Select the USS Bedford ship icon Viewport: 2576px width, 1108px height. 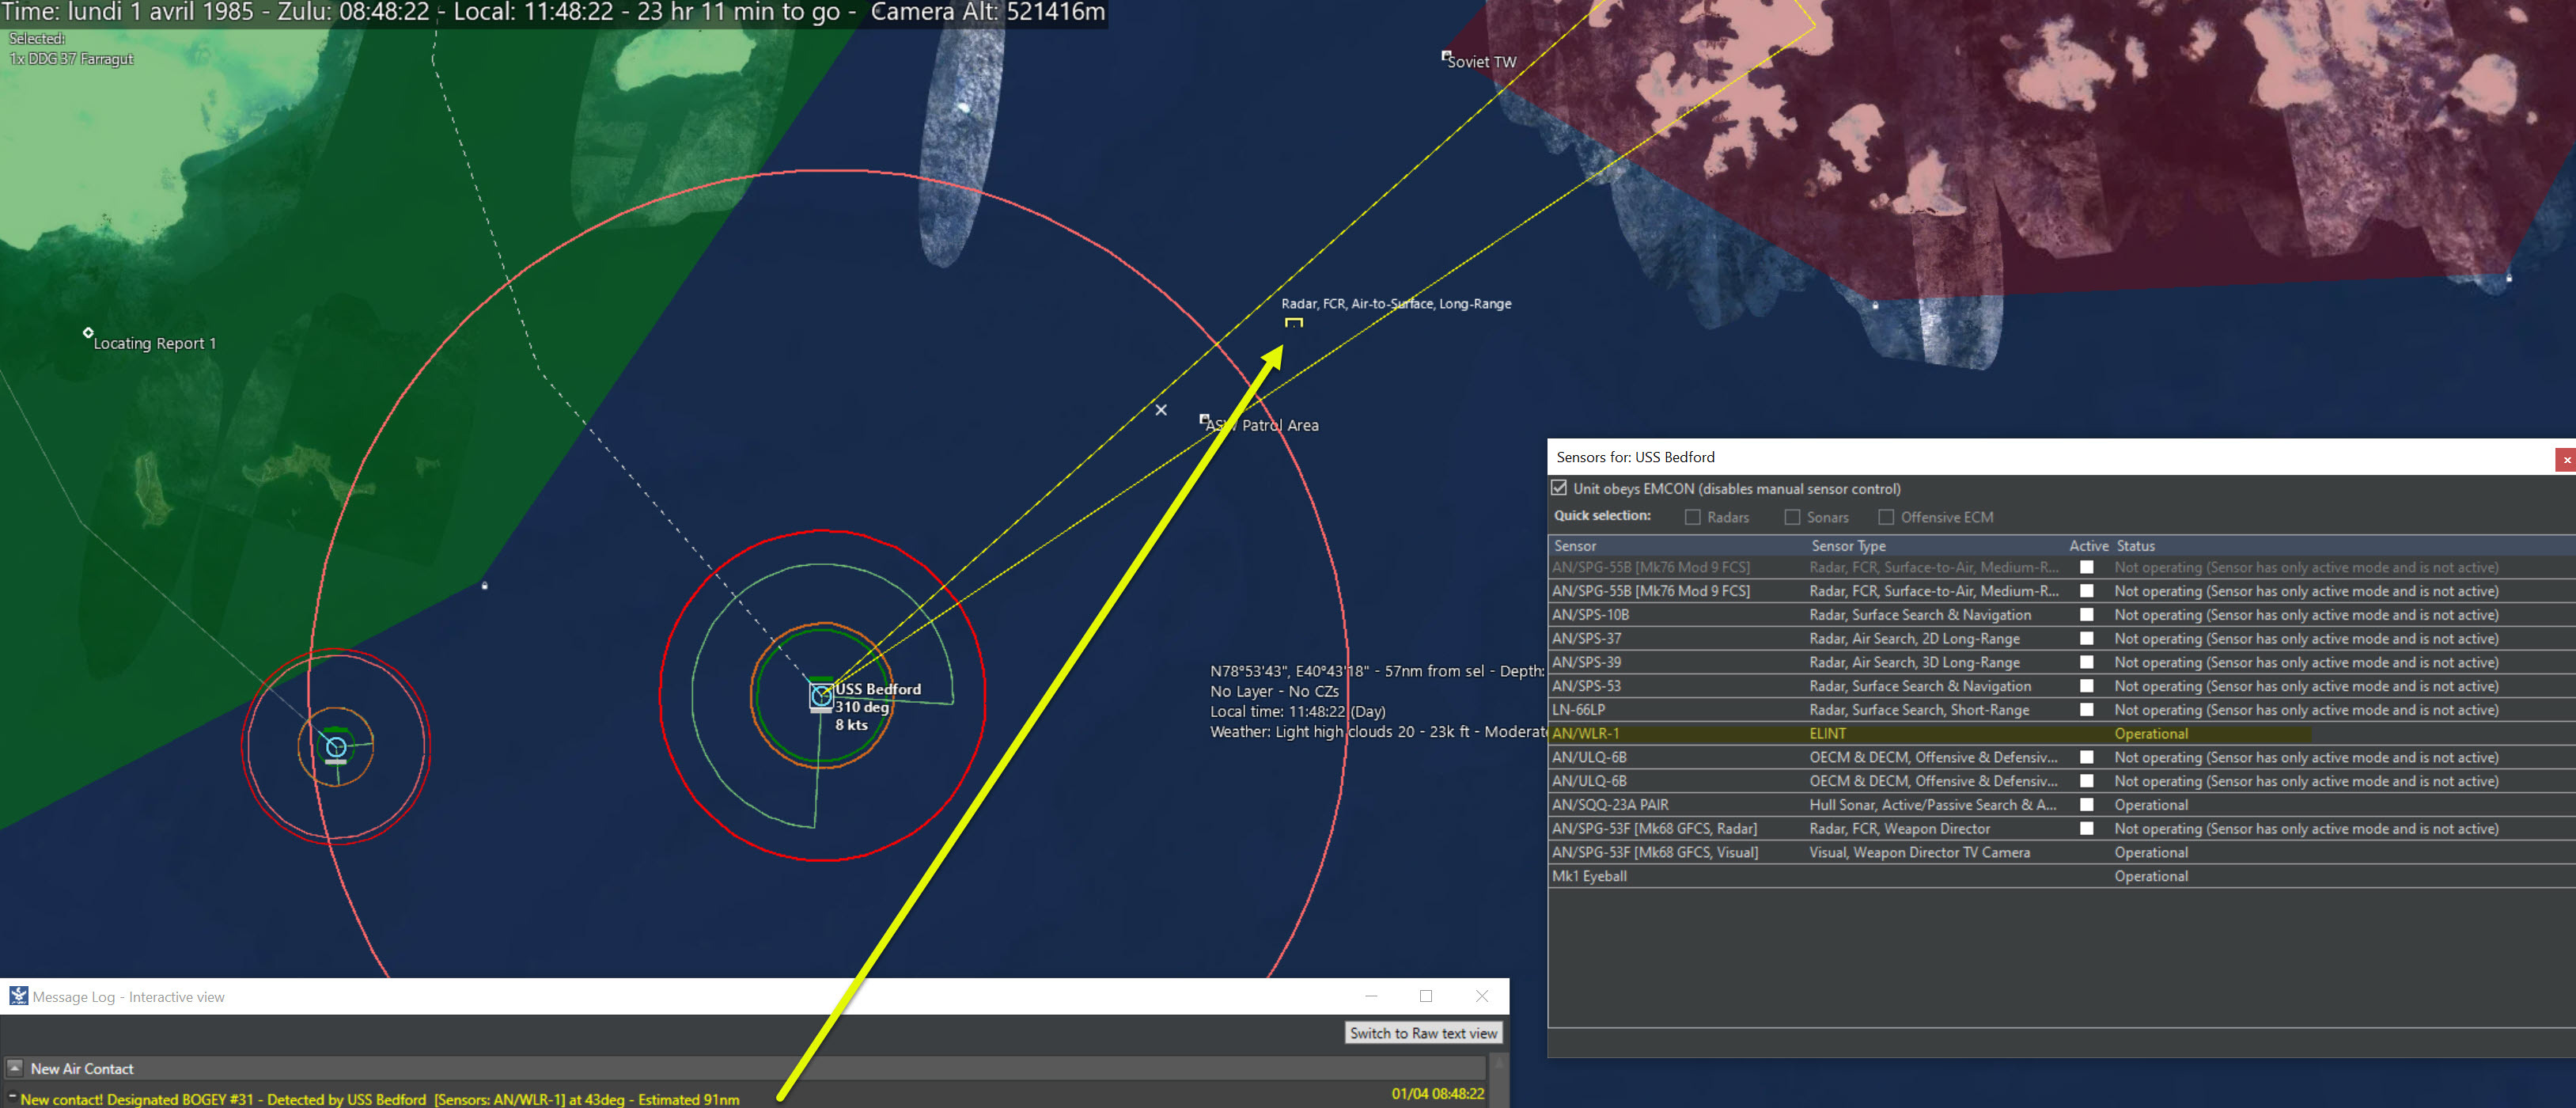[821, 696]
